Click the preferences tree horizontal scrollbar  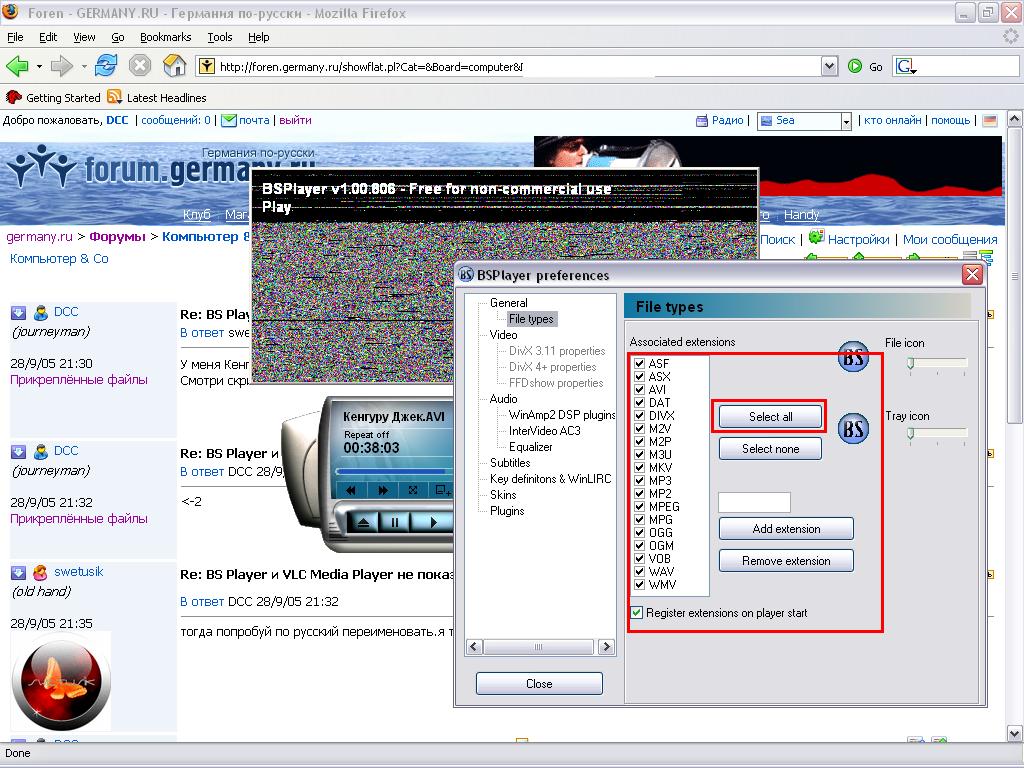pyautogui.click(x=539, y=647)
